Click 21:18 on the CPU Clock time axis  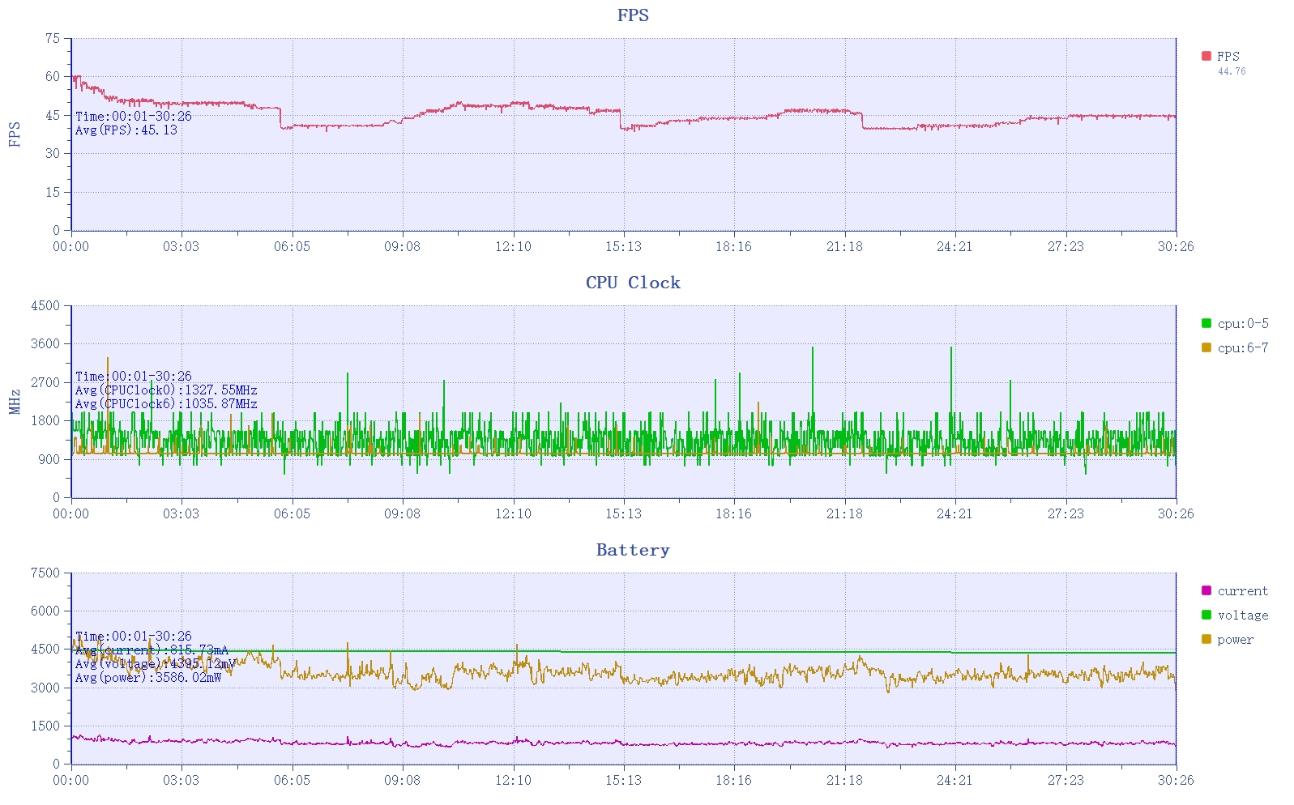point(844,513)
